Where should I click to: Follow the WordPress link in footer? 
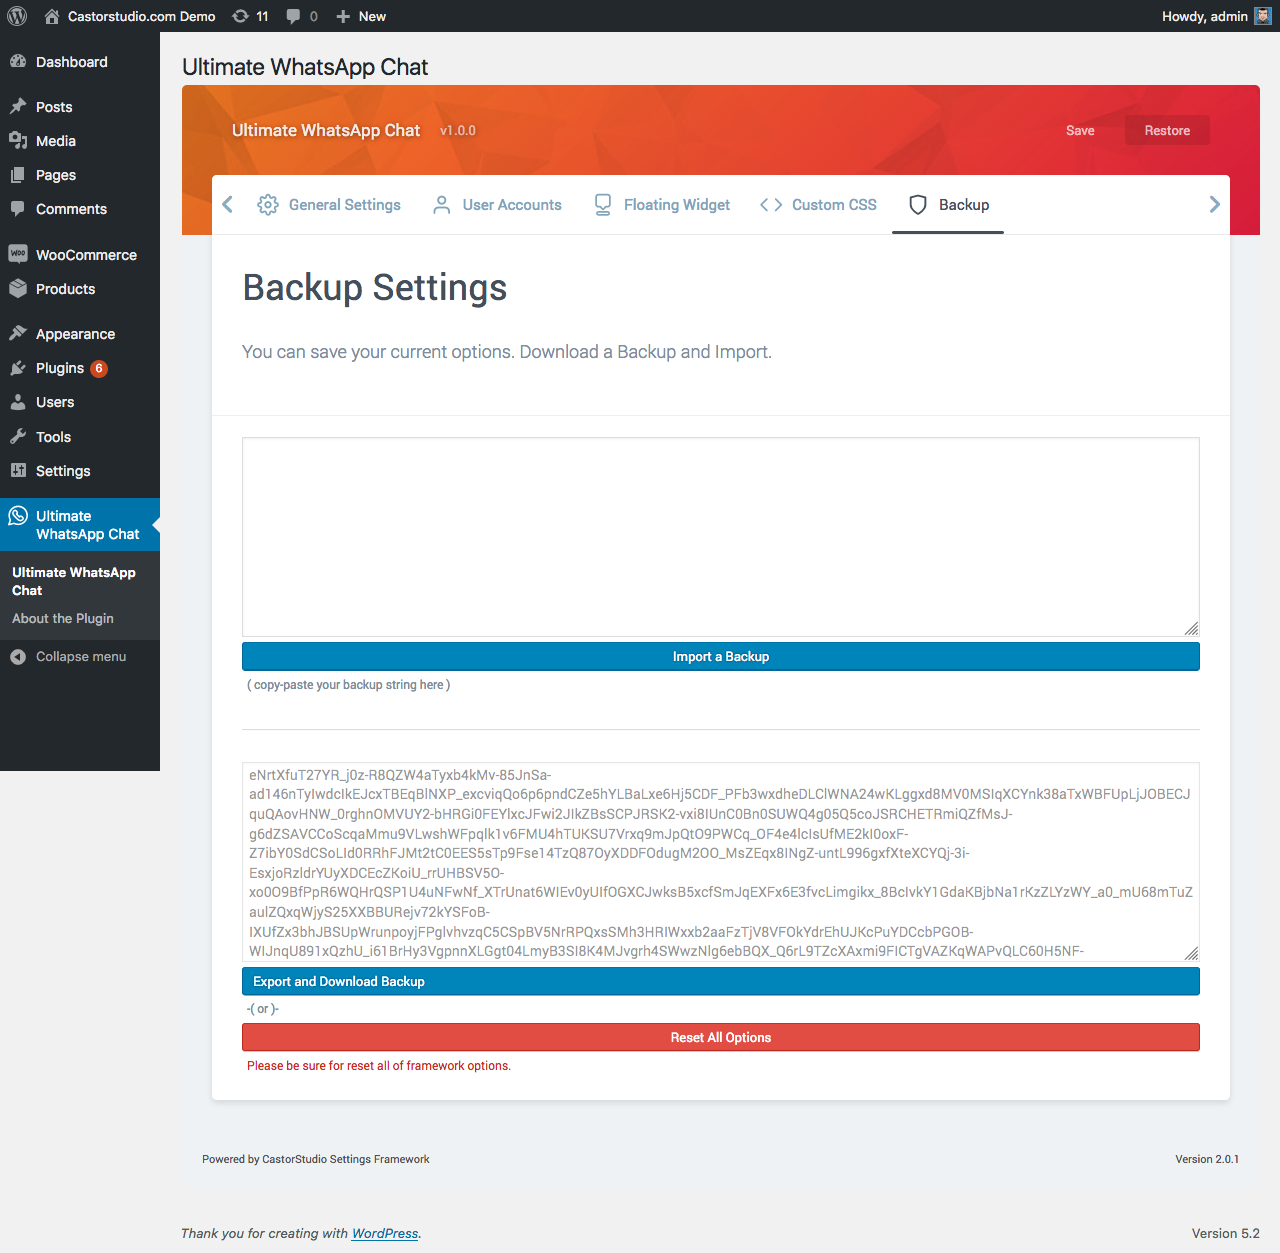[385, 1234]
